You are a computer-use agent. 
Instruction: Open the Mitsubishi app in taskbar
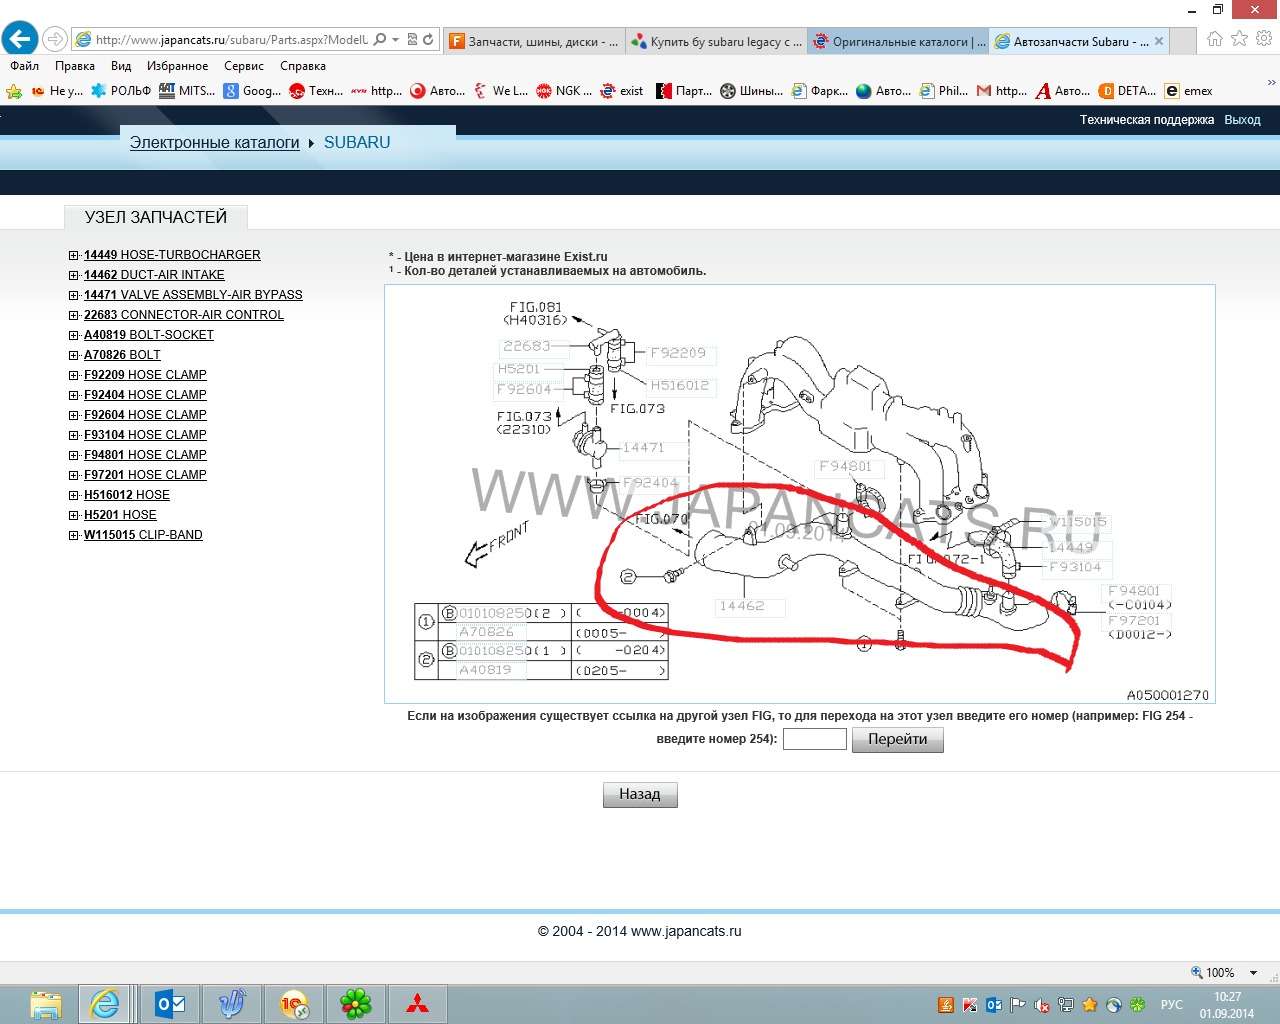417,1003
